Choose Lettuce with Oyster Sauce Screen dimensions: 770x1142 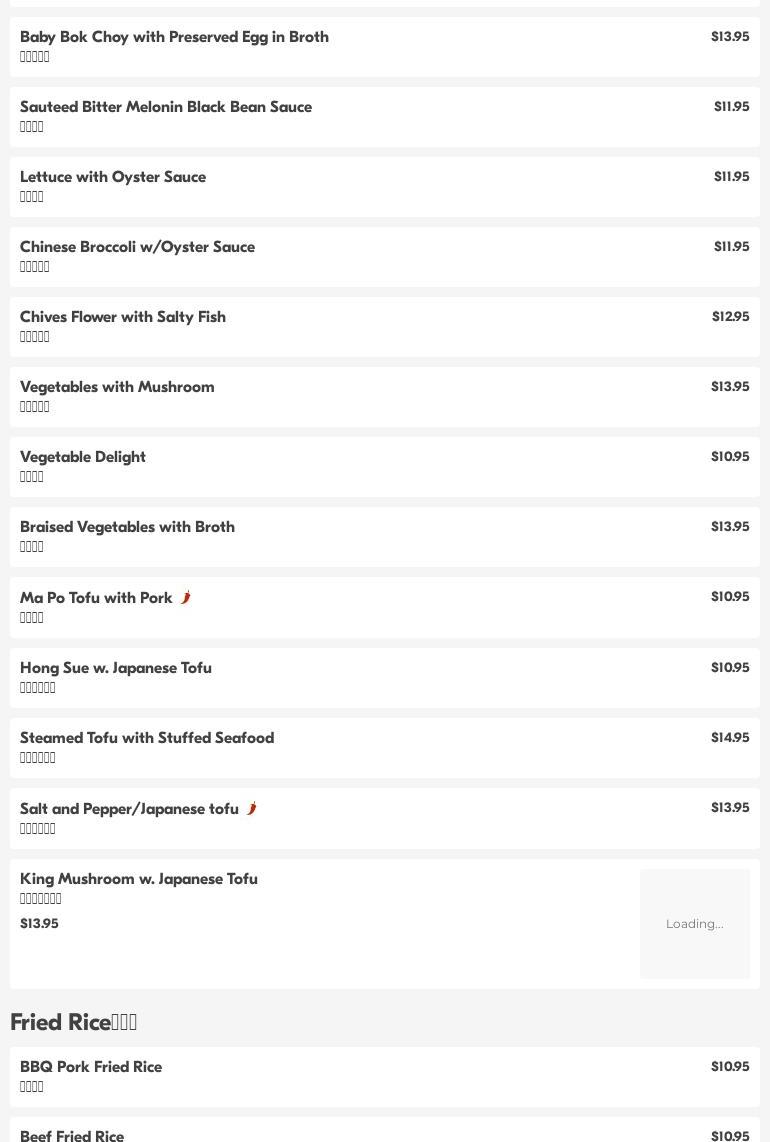tap(113, 177)
